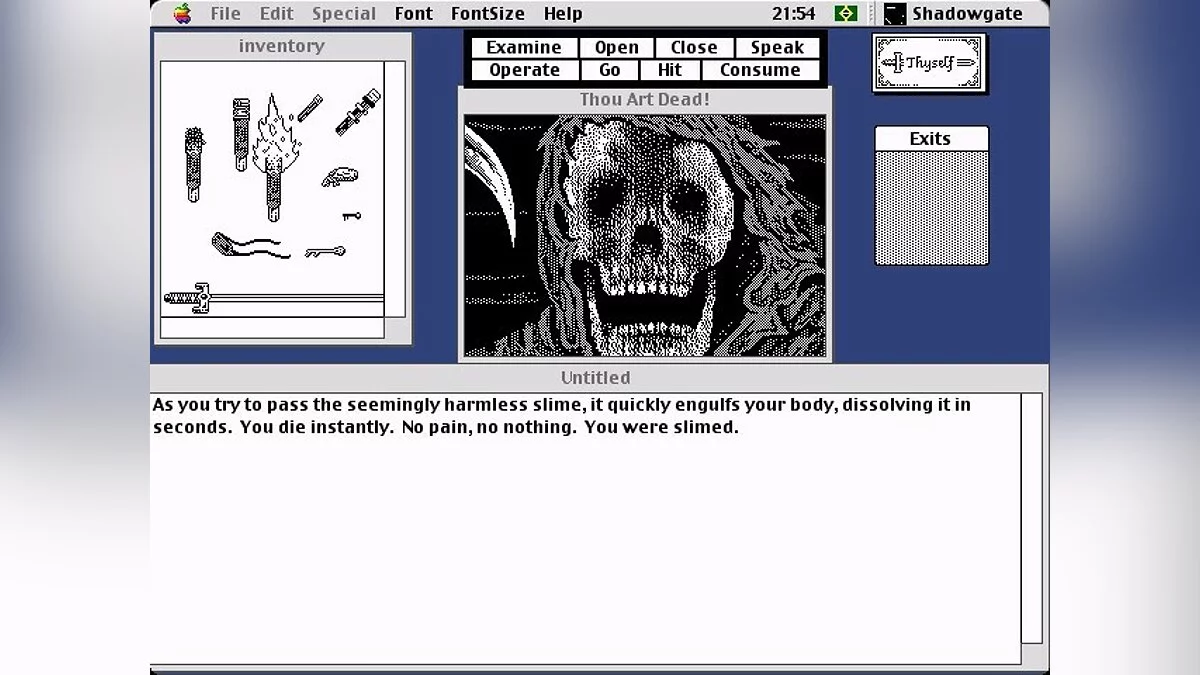Screen dimensions: 1200x675
Task: Choose the Operate command
Action: coord(525,70)
